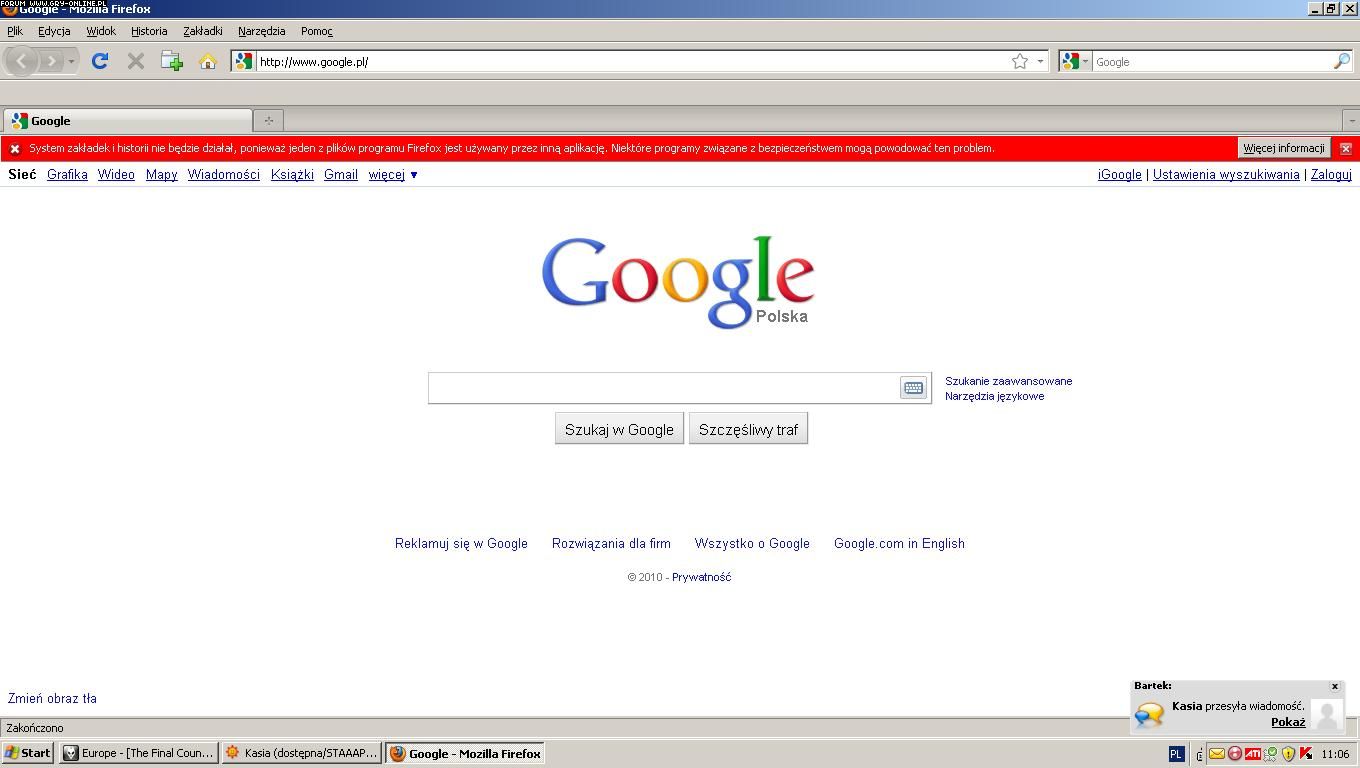Click the Szczęśliwy traf button
The width and height of the screenshot is (1360, 768).
tap(748, 429)
